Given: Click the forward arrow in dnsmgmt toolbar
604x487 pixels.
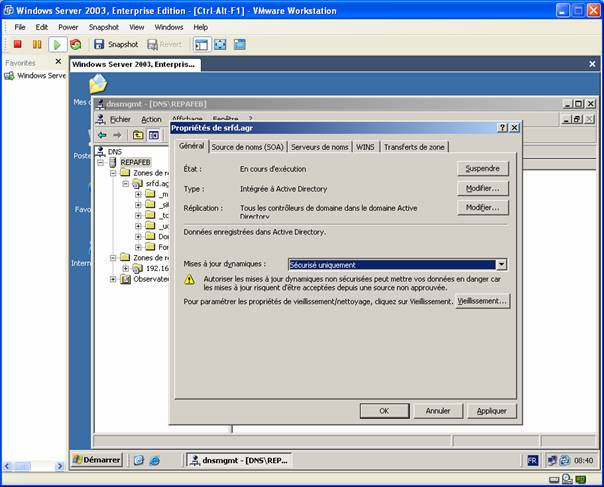Looking at the screenshot, I should coord(117,135).
